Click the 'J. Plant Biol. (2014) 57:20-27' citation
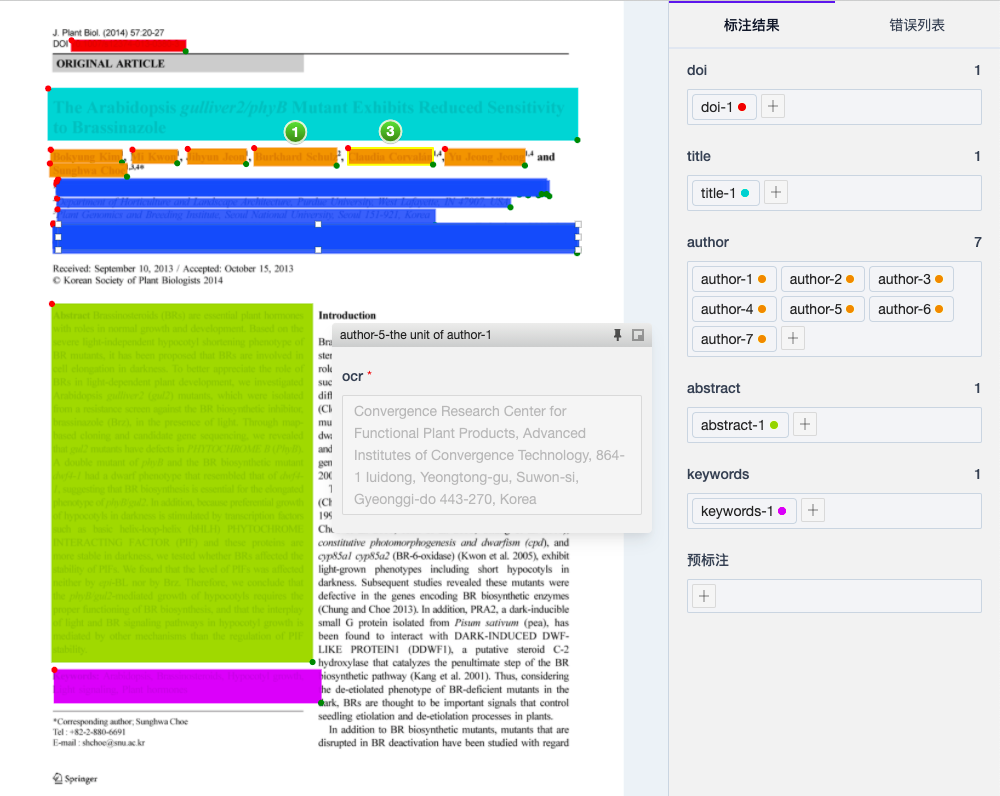Image resolution: width=1000 pixels, height=796 pixels. tap(108, 33)
